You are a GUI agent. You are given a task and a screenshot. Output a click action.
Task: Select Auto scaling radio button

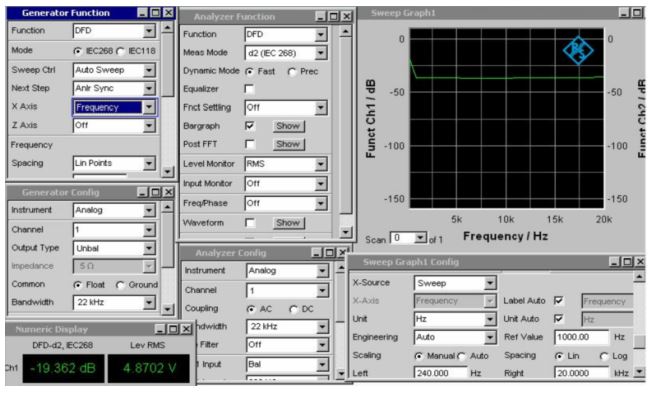pyautogui.click(x=462, y=356)
